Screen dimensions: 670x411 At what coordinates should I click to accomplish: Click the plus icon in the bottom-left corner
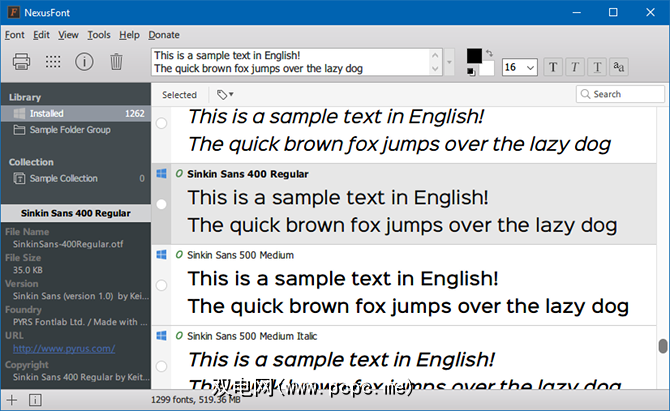(x=13, y=400)
